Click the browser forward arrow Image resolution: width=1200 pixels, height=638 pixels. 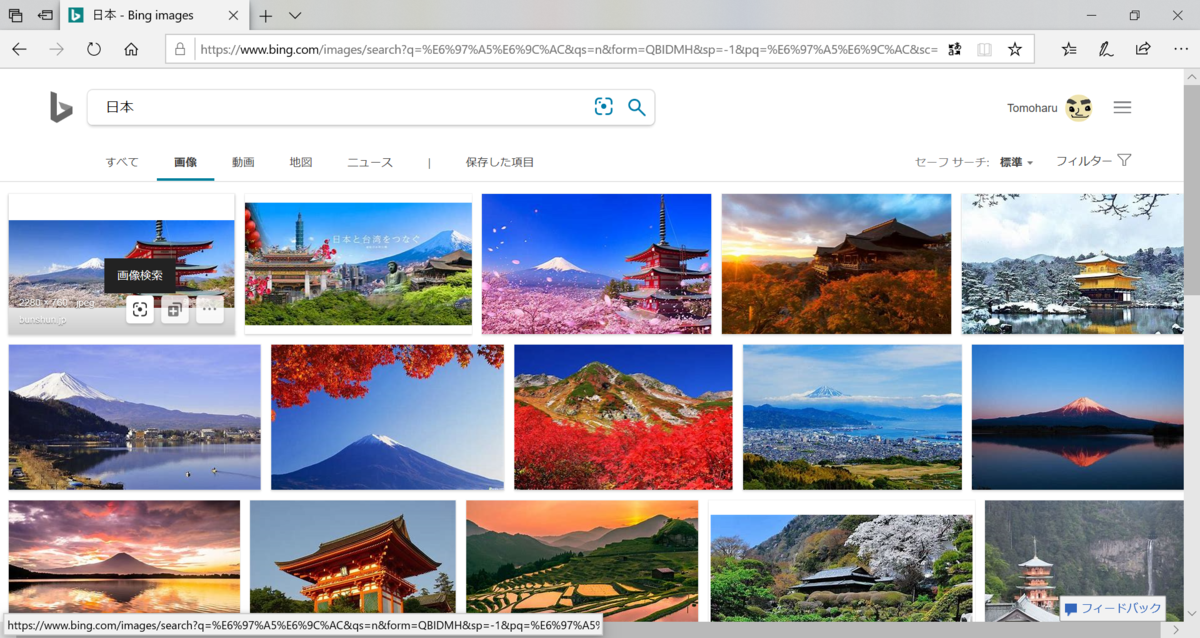pos(57,49)
